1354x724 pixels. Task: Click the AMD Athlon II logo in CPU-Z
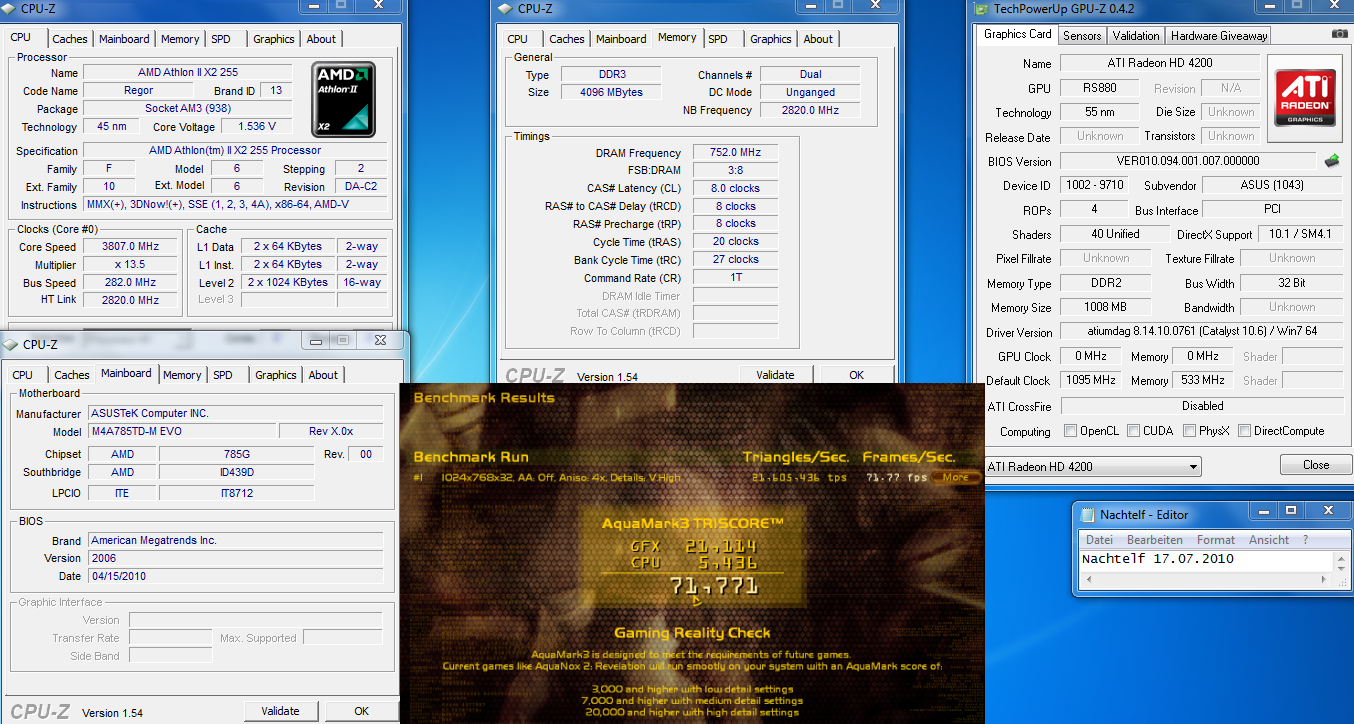pos(343,100)
